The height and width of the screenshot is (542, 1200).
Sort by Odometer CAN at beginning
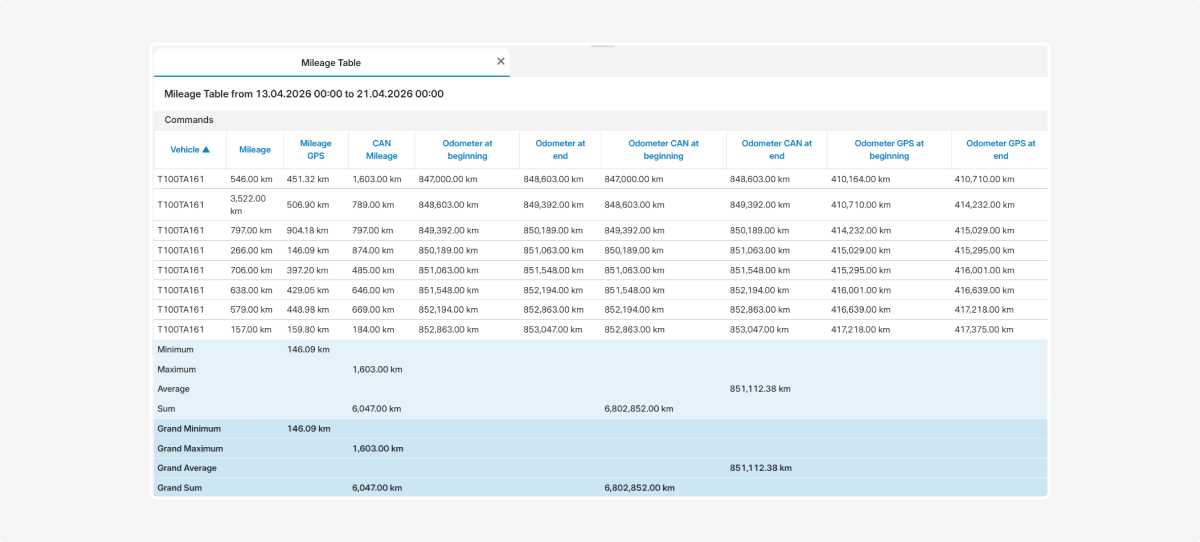click(663, 150)
